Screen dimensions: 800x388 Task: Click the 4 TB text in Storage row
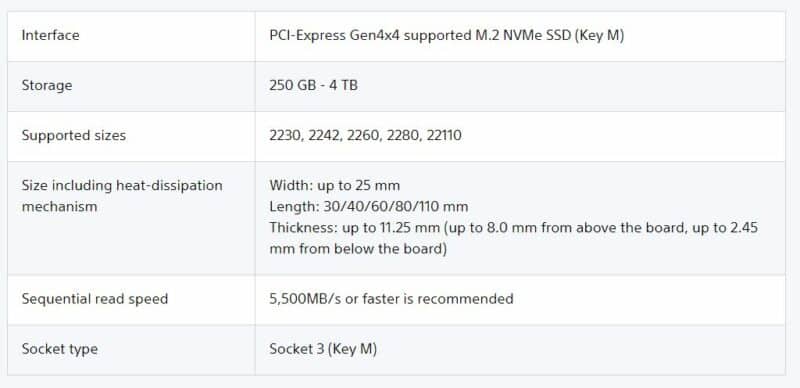click(343, 85)
